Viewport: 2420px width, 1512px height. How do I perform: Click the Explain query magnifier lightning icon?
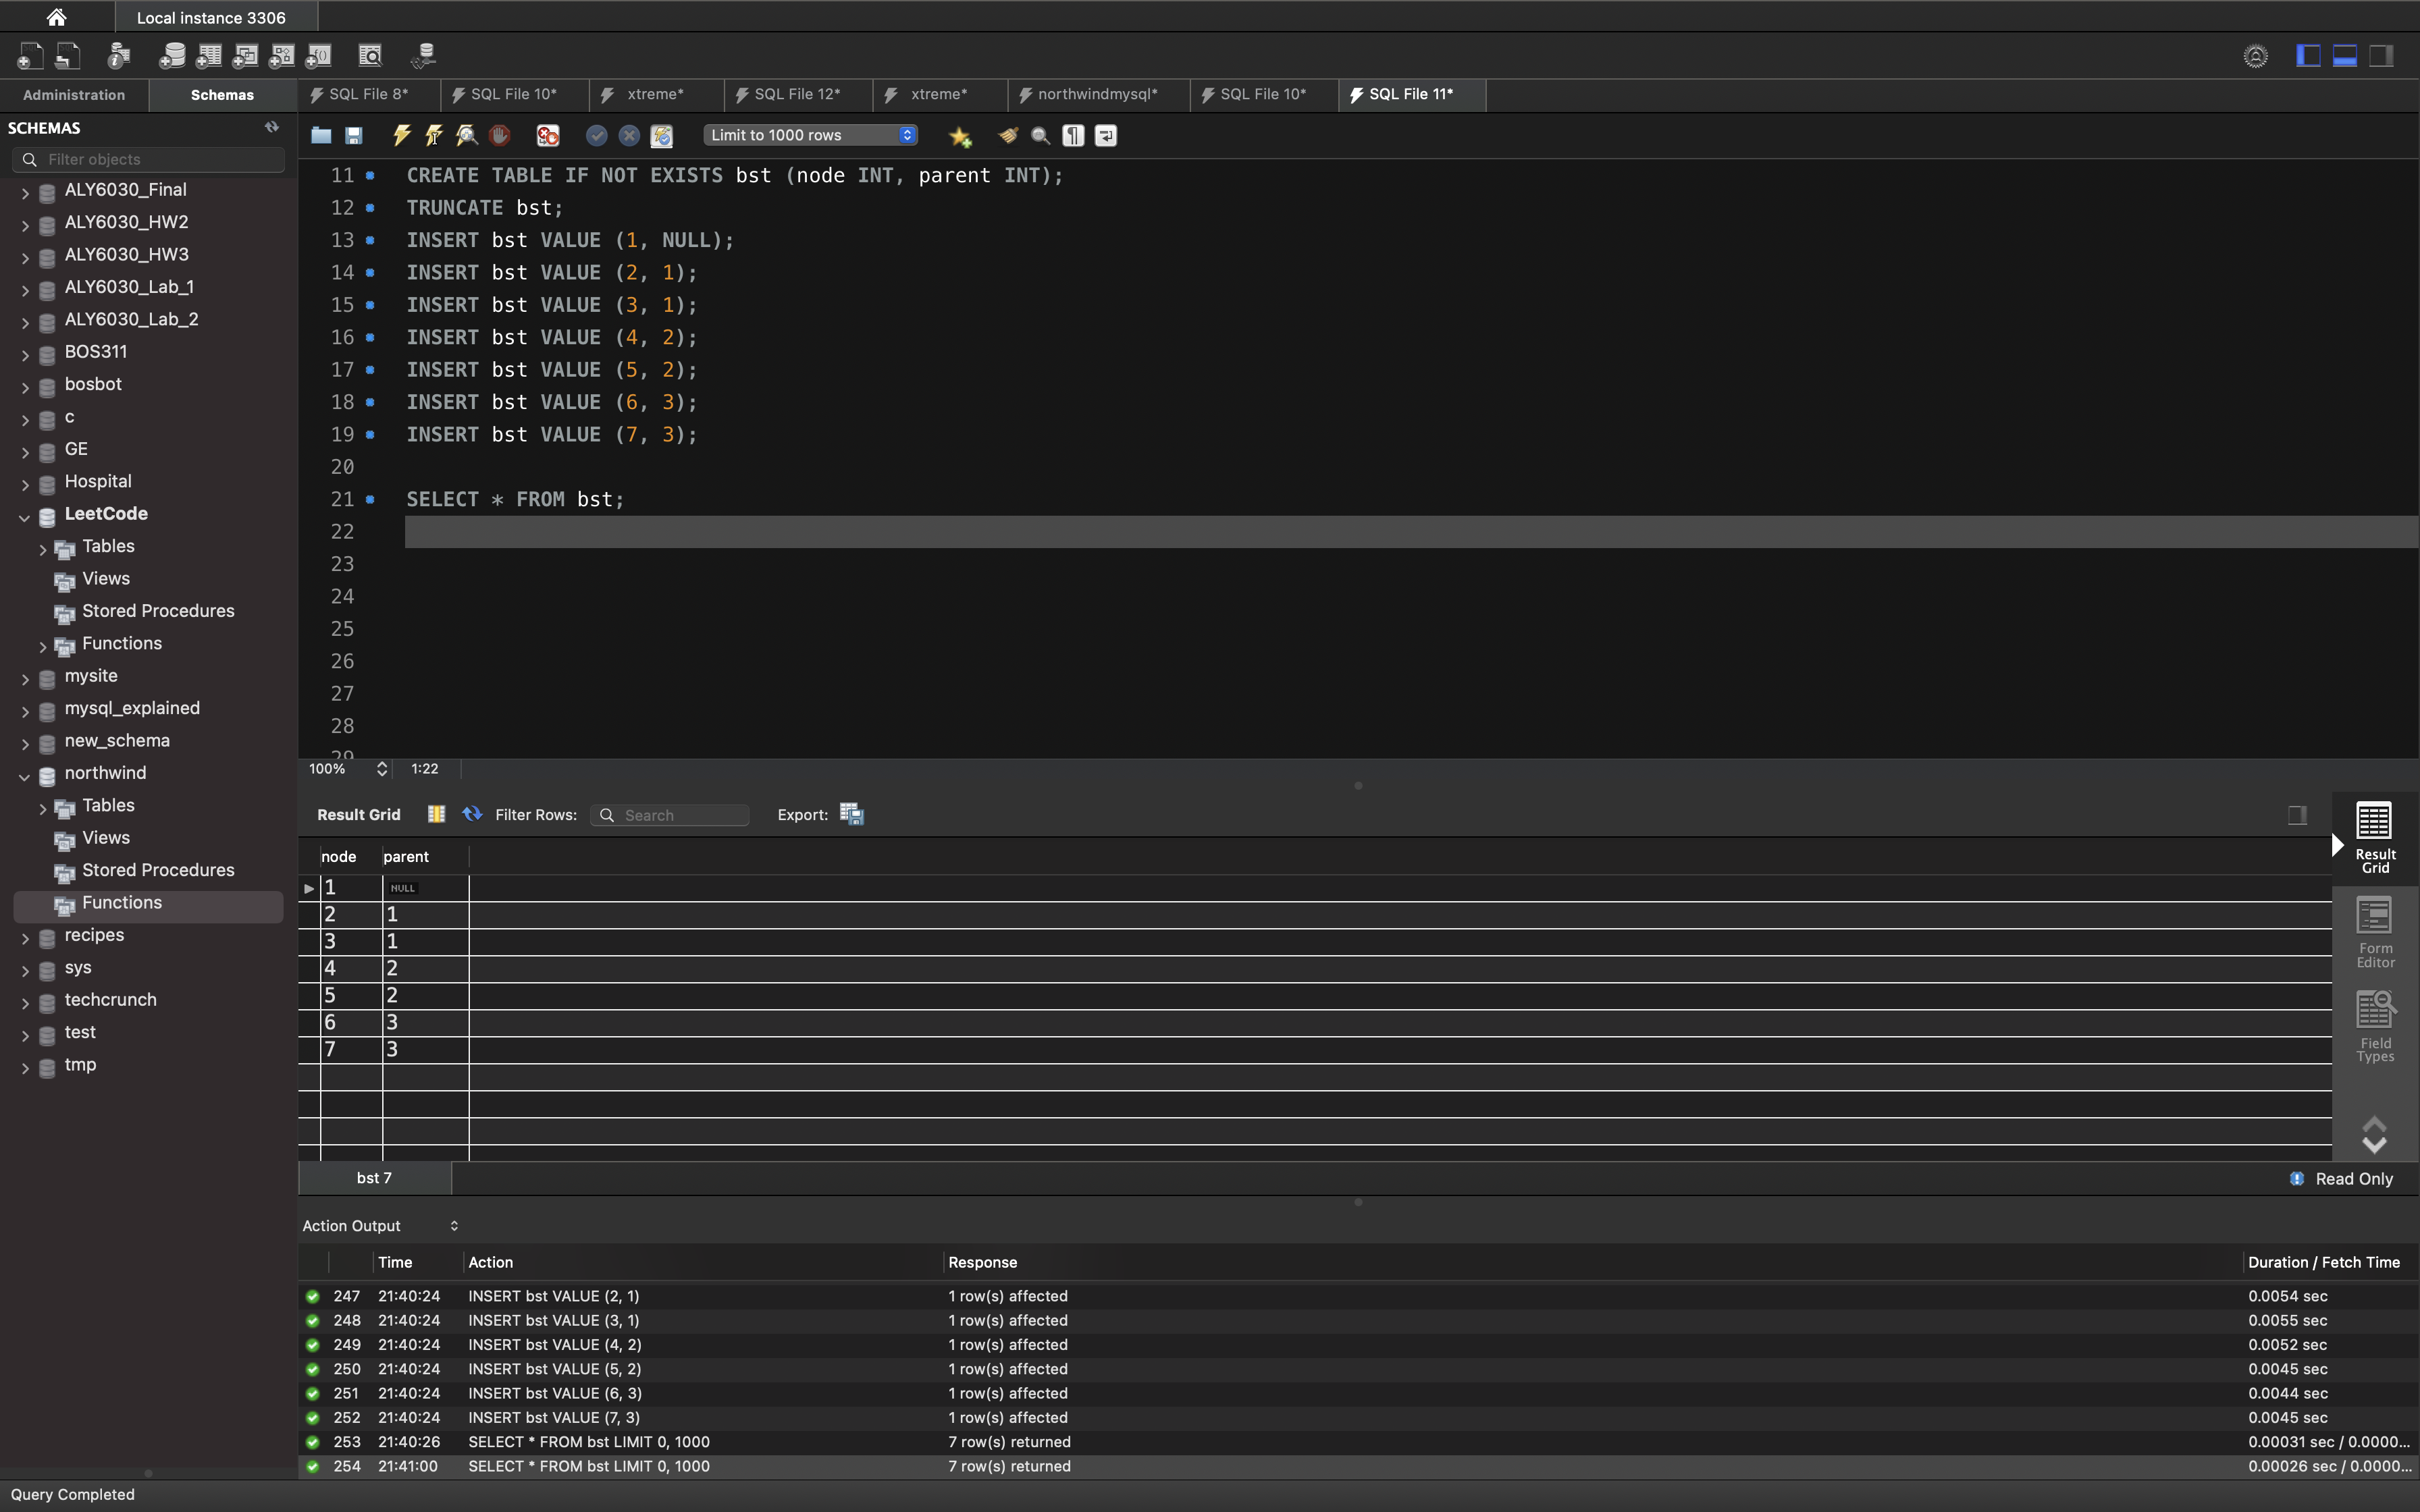[466, 135]
